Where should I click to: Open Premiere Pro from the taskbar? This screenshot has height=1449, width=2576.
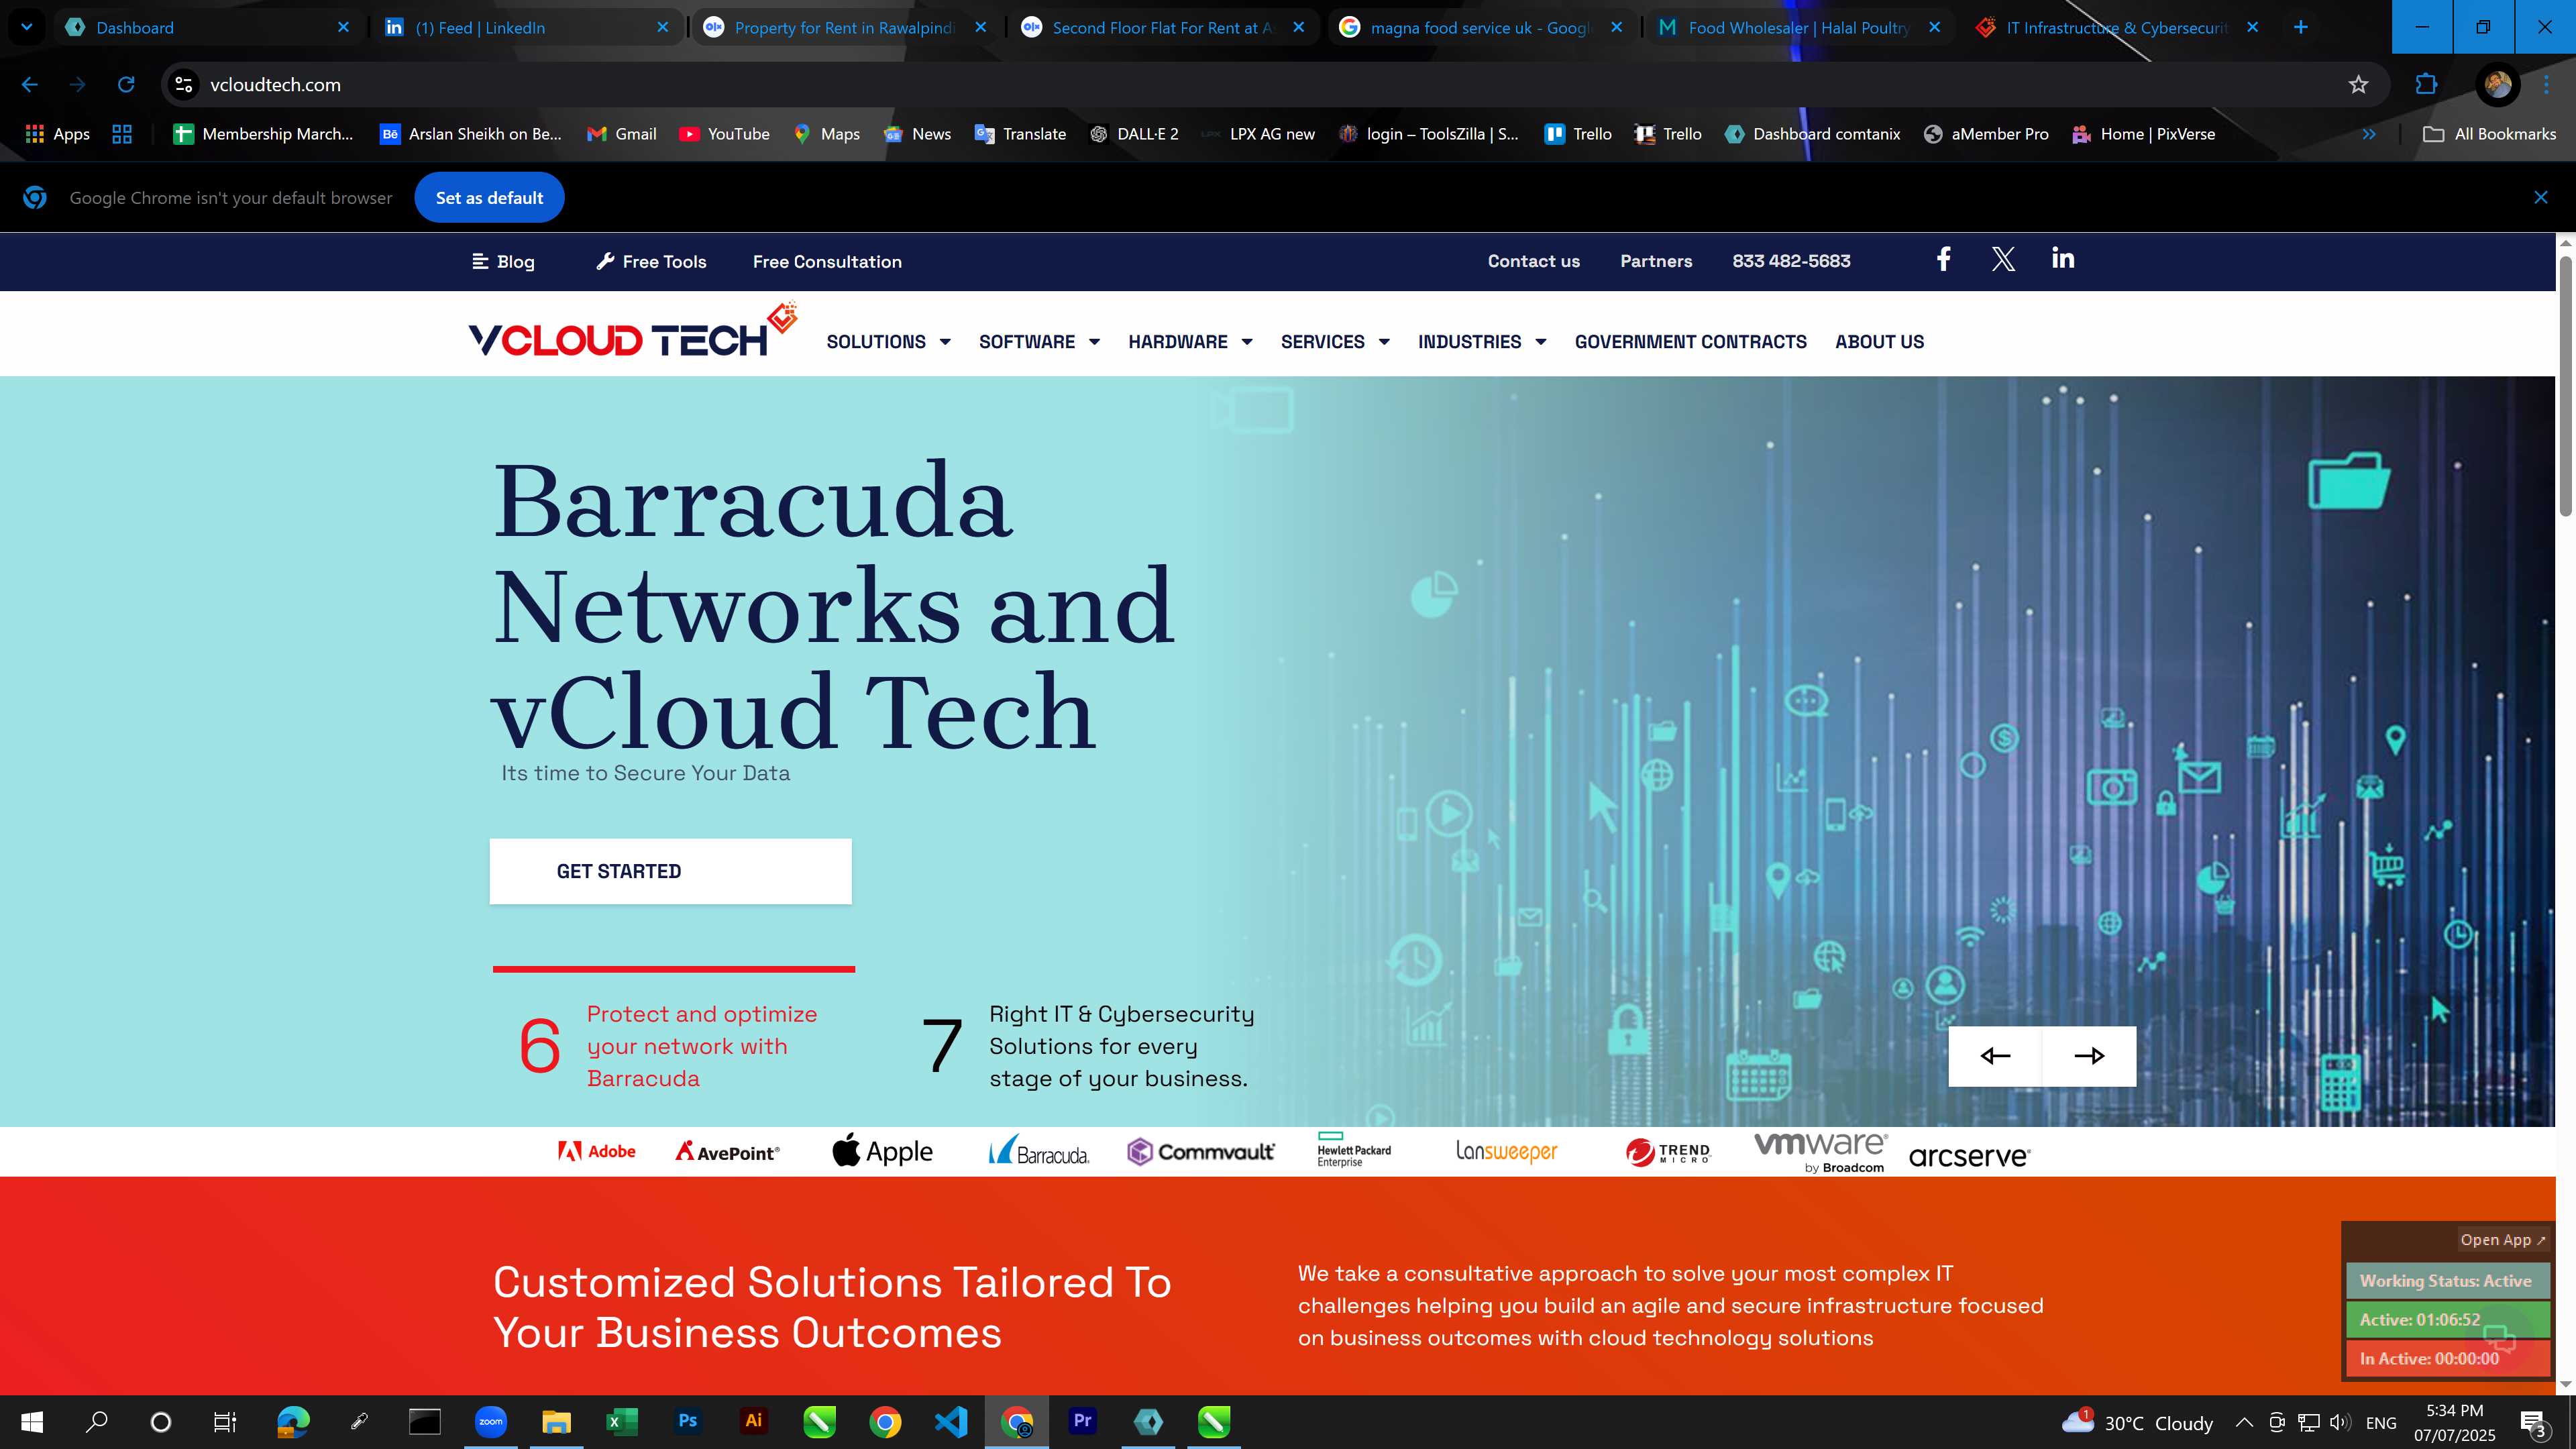[1082, 1421]
